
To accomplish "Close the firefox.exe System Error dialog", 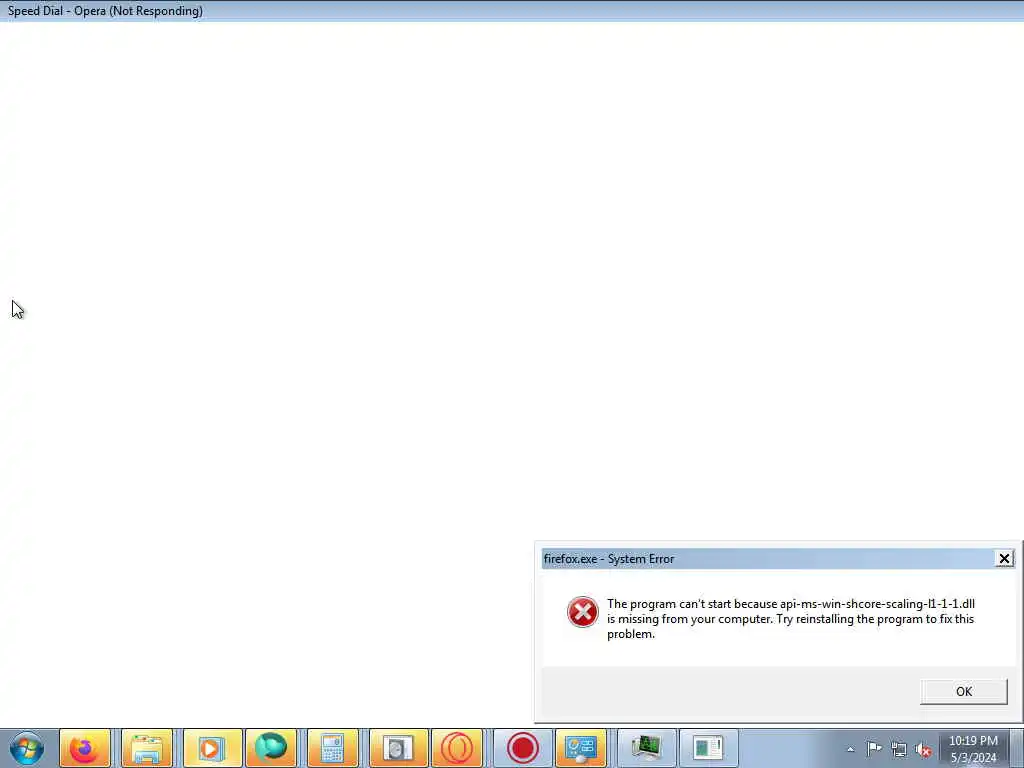I will tap(1004, 558).
